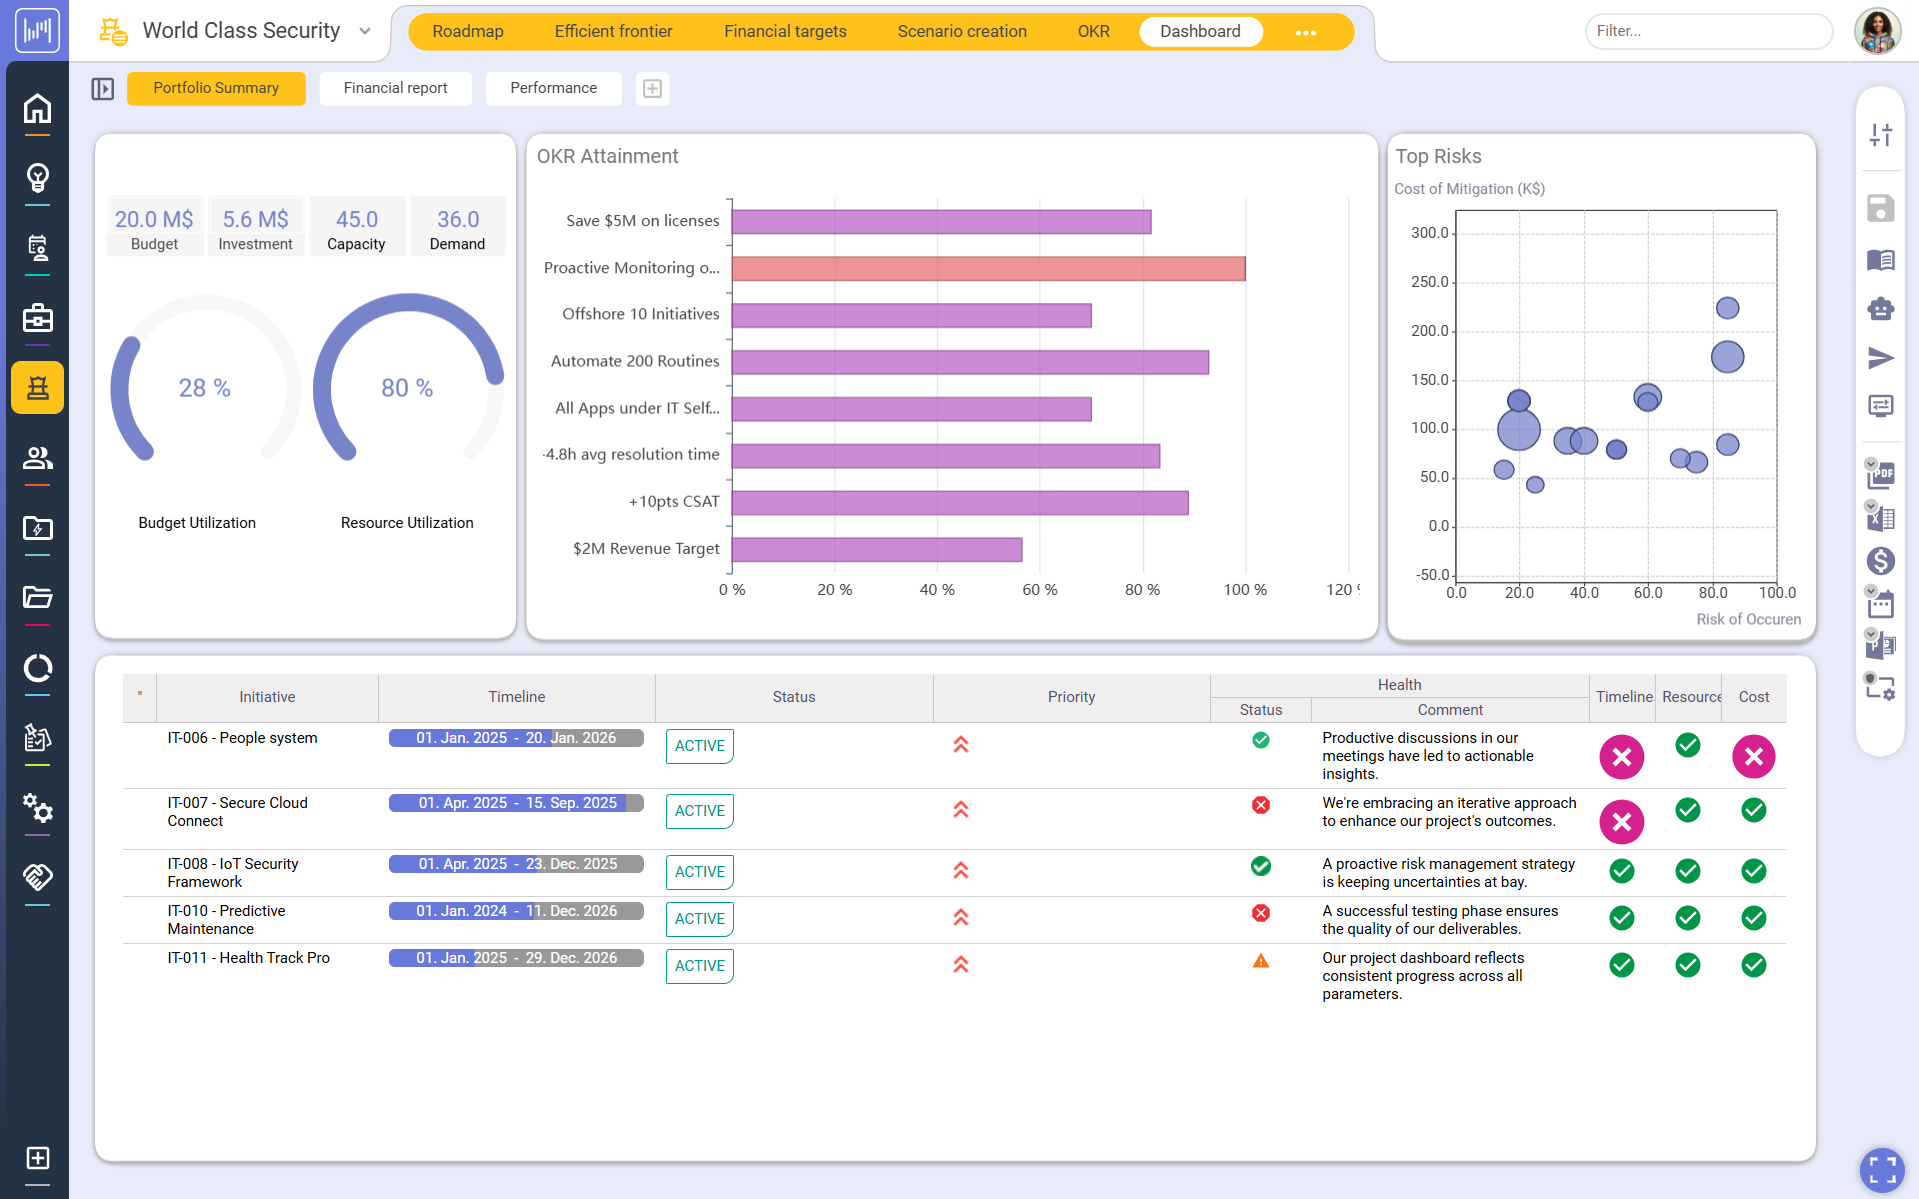The width and height of the screenshot is (1919, 1199).
Task: Toggle the health status check for IT-008
Action: tap(1260, 867)
